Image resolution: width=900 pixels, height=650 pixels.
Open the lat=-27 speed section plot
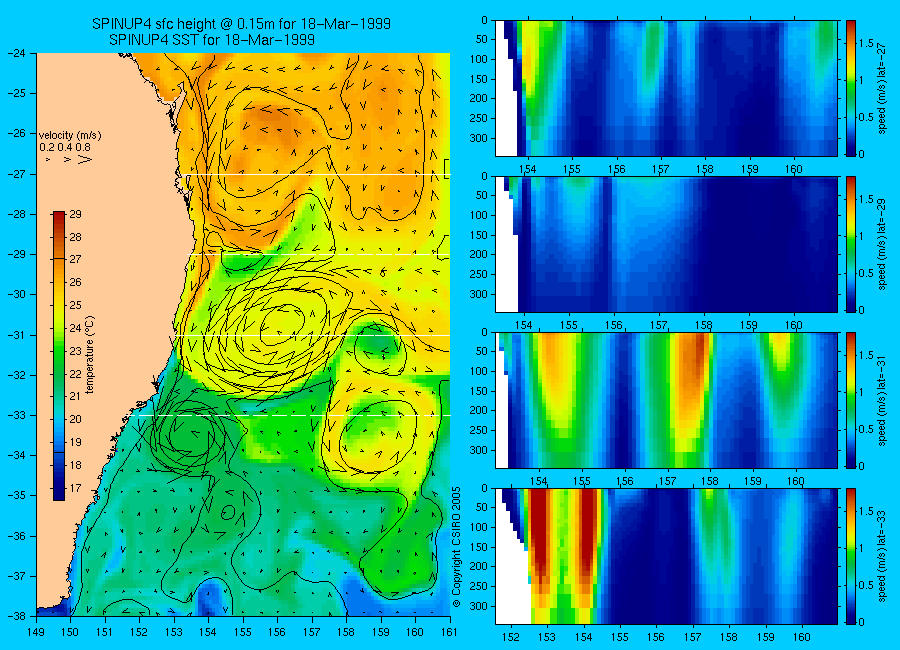click(x=666, y=88)
